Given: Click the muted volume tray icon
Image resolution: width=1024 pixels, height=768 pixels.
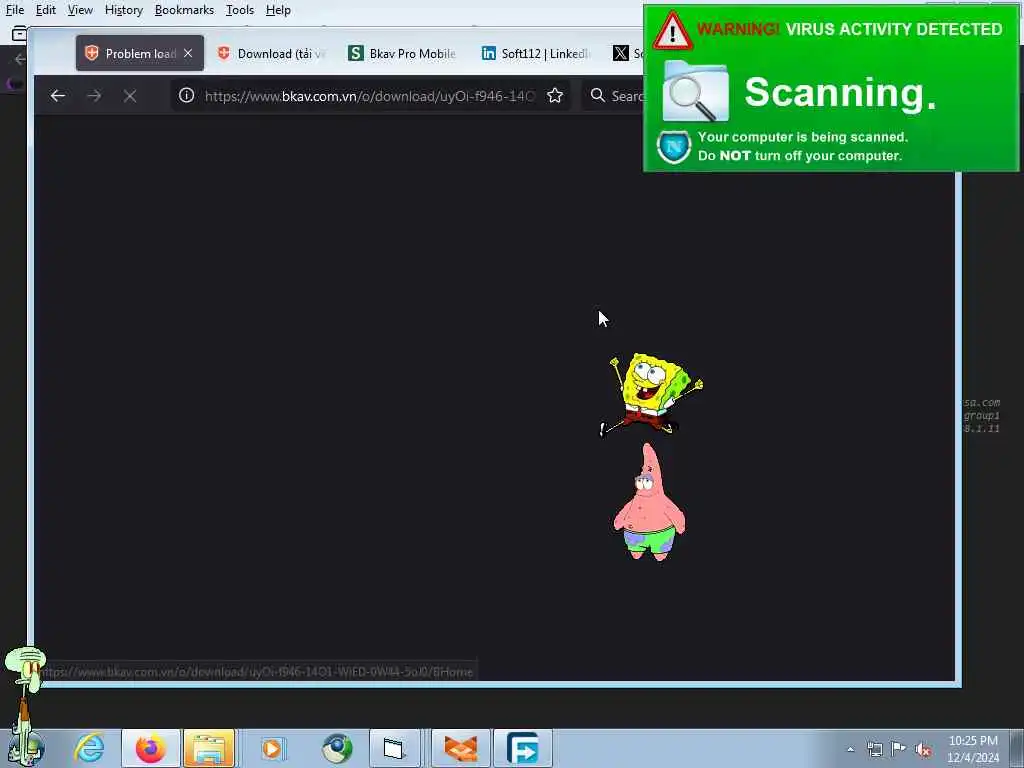Looking at the screenshot, I should click(x=923, y=750).
